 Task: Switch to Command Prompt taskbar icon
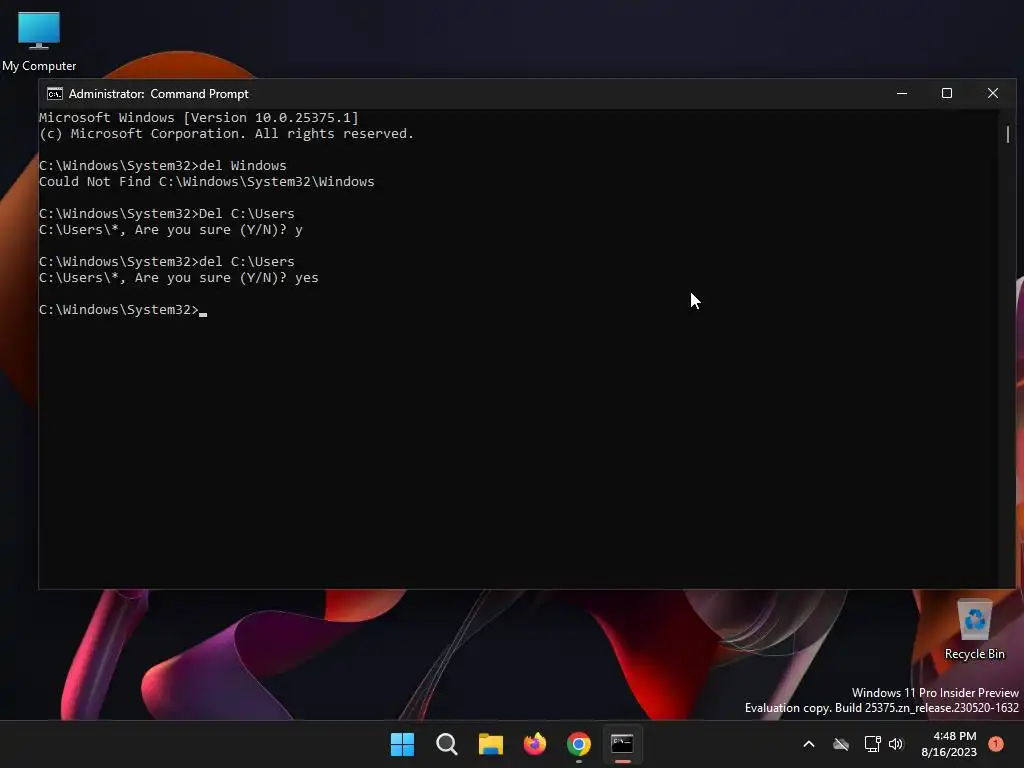(x=622, y=744)
